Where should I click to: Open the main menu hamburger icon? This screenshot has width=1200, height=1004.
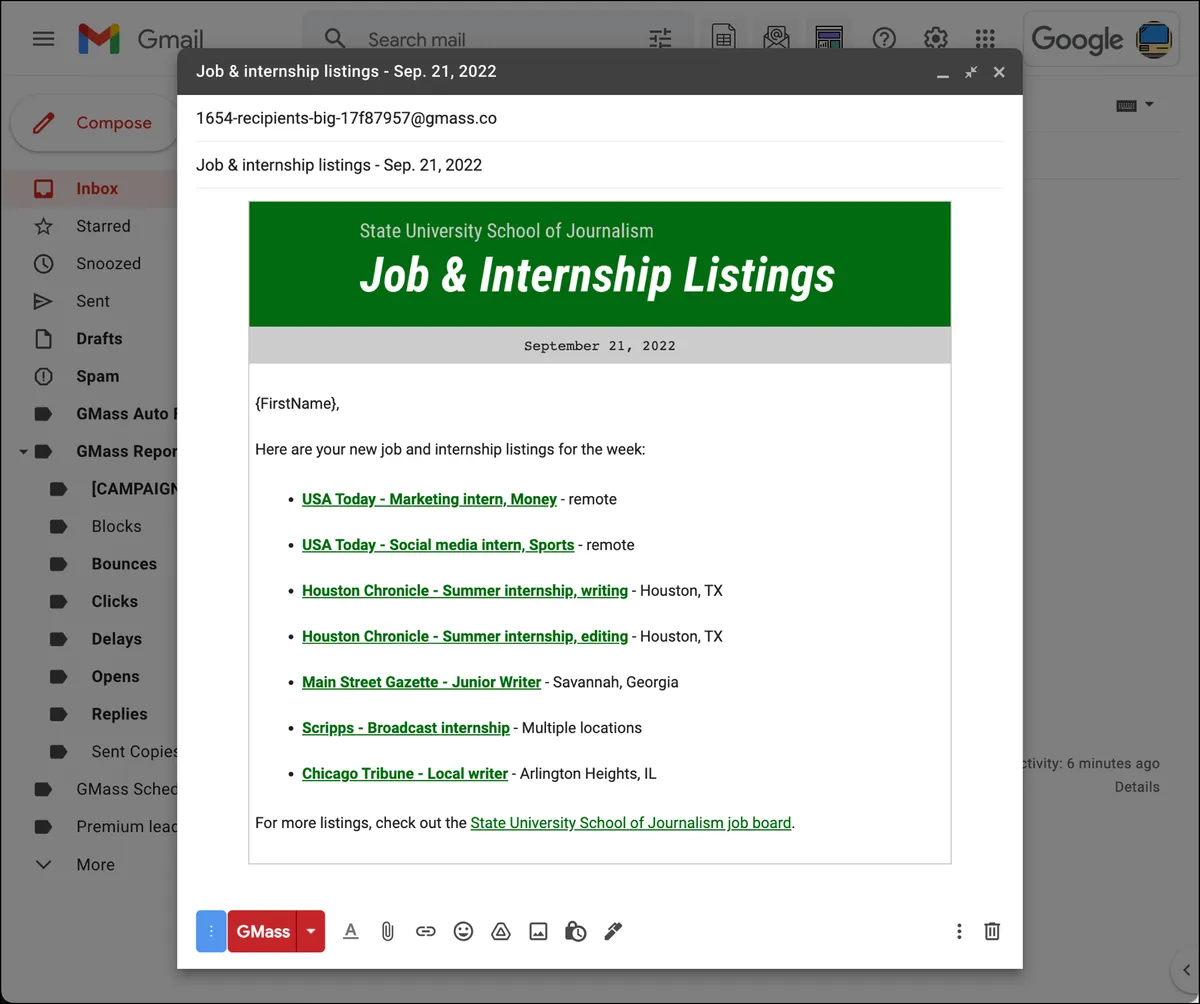(43, 39)
